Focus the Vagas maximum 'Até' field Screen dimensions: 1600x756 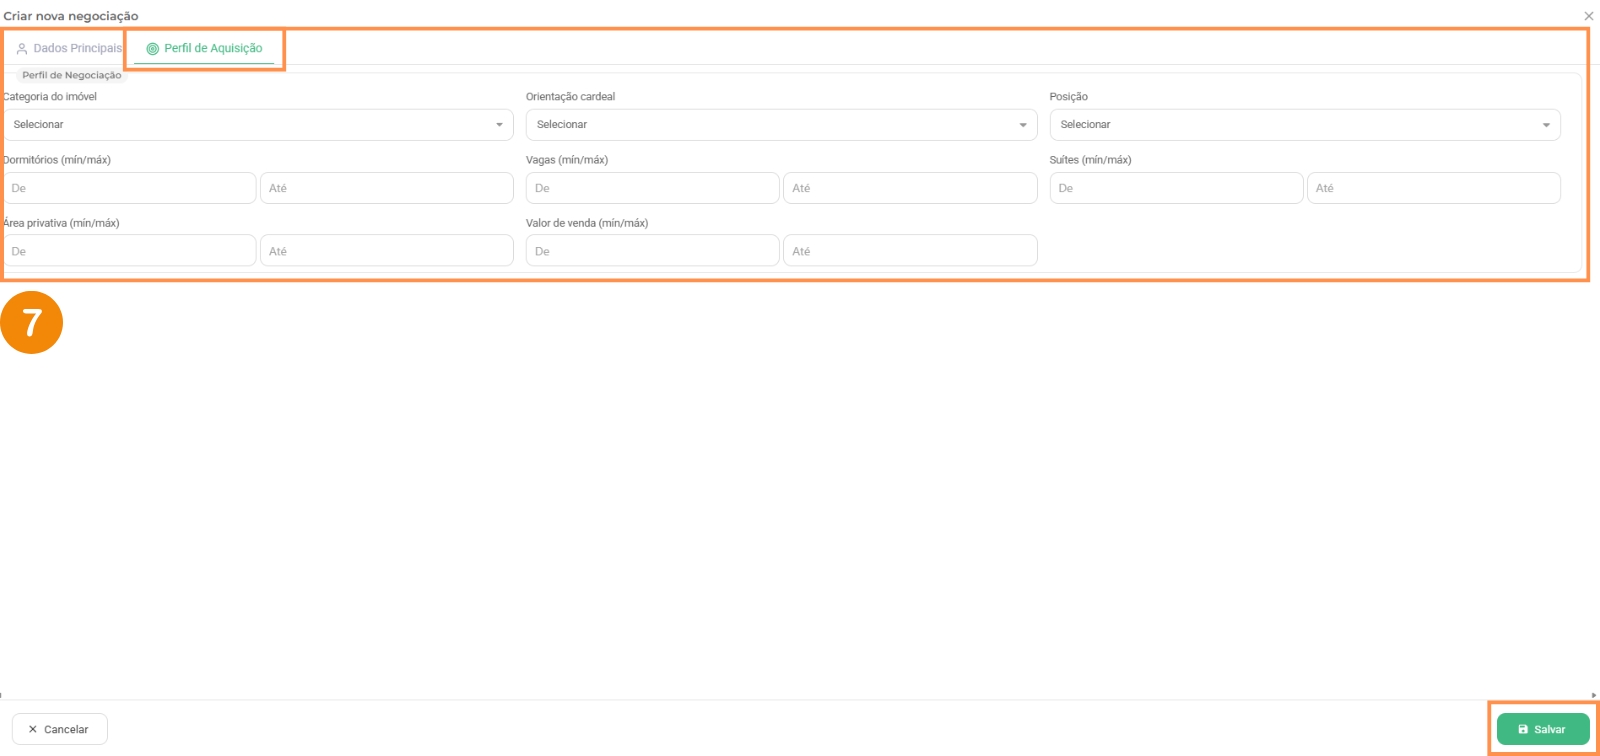(909, 188)
